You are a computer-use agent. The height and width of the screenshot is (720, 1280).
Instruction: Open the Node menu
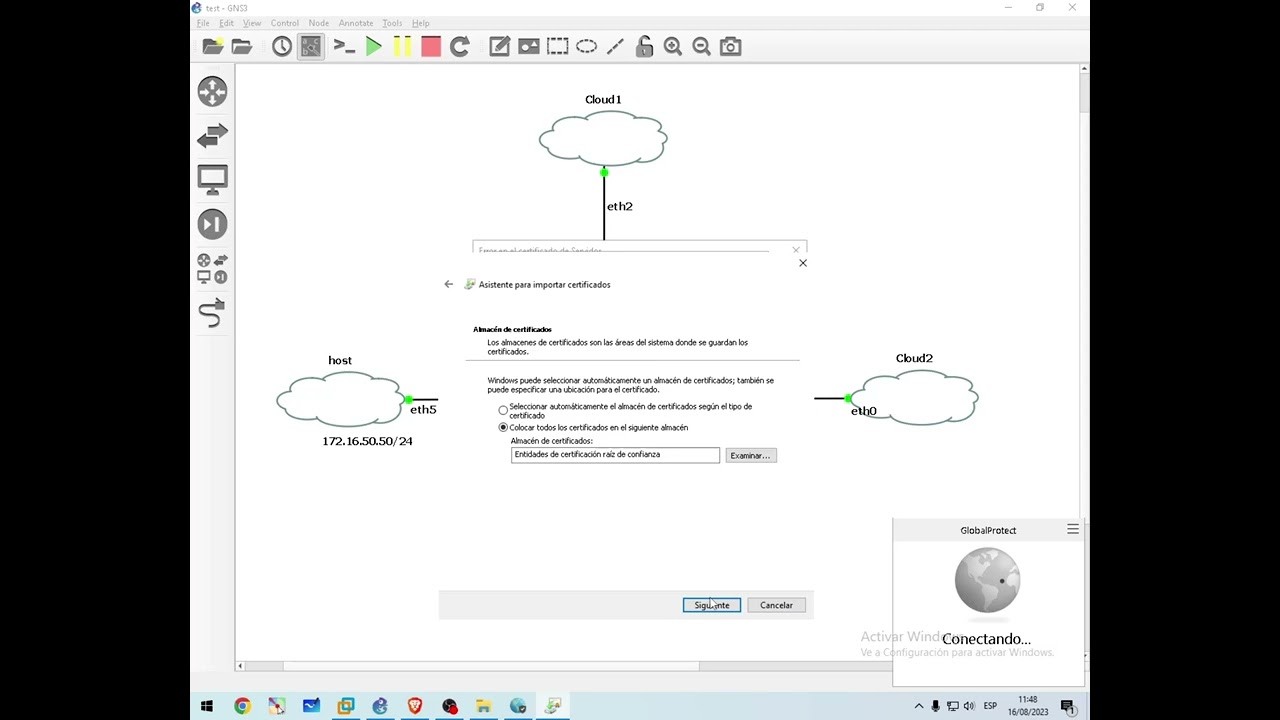click(319, 23)
